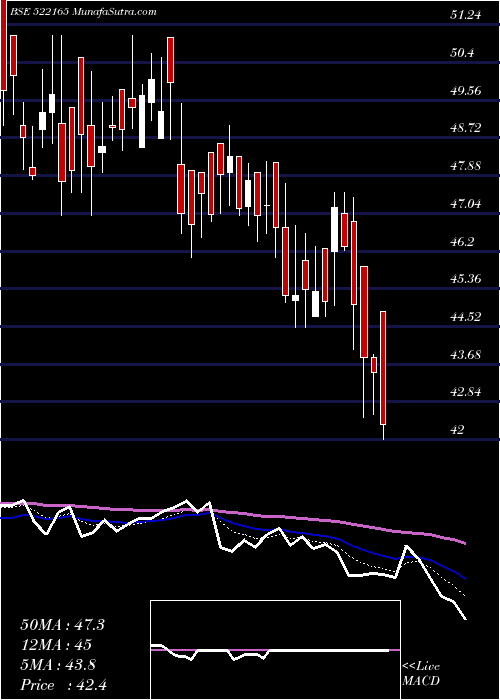Viewport: 500px width, 700px height.
Task: Click the <<Live MACD label
Action: [x=421, y=674]
